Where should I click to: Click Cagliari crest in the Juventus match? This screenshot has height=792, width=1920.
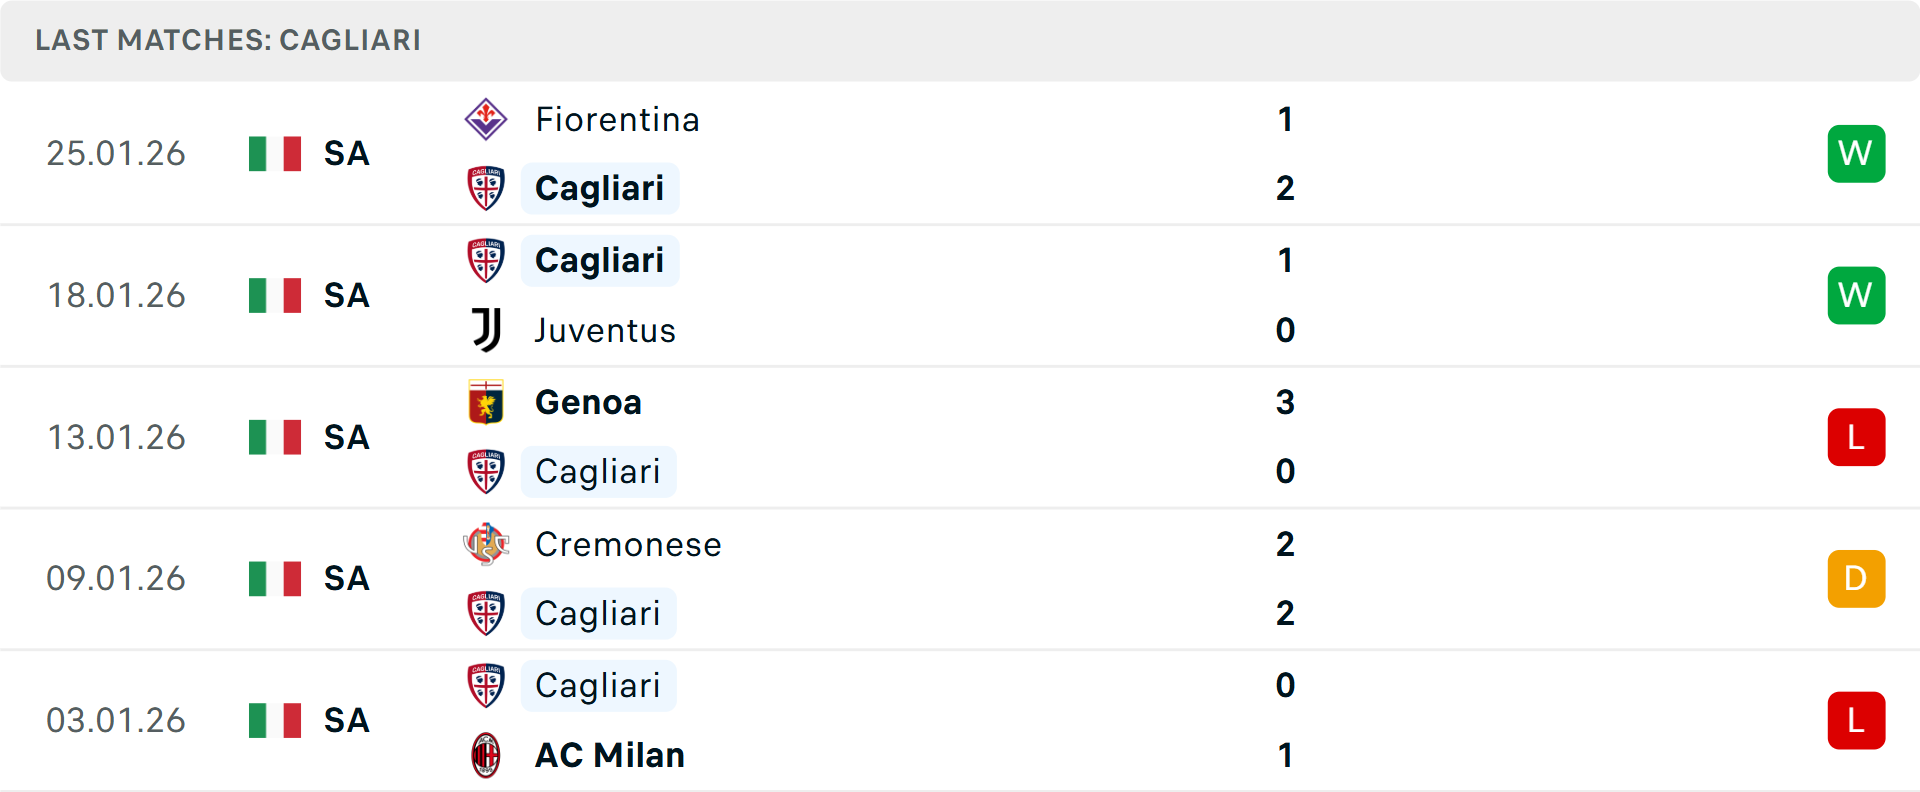pyautogui.click(x=486, y=260)
